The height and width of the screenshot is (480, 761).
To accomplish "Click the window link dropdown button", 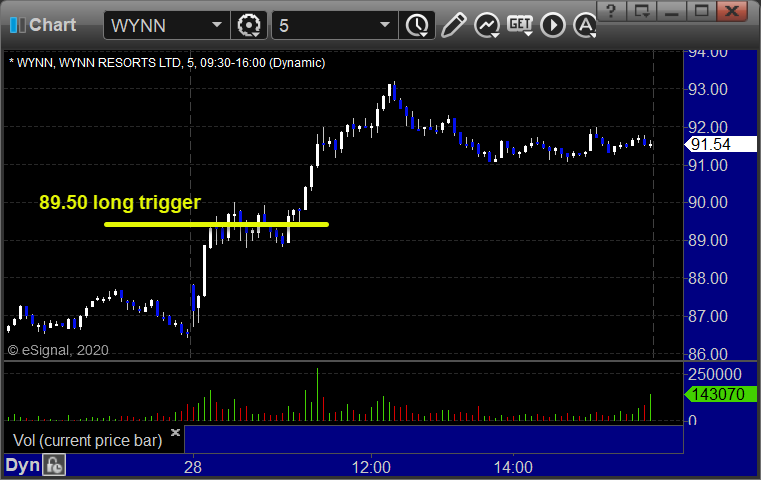I will 641,11.
